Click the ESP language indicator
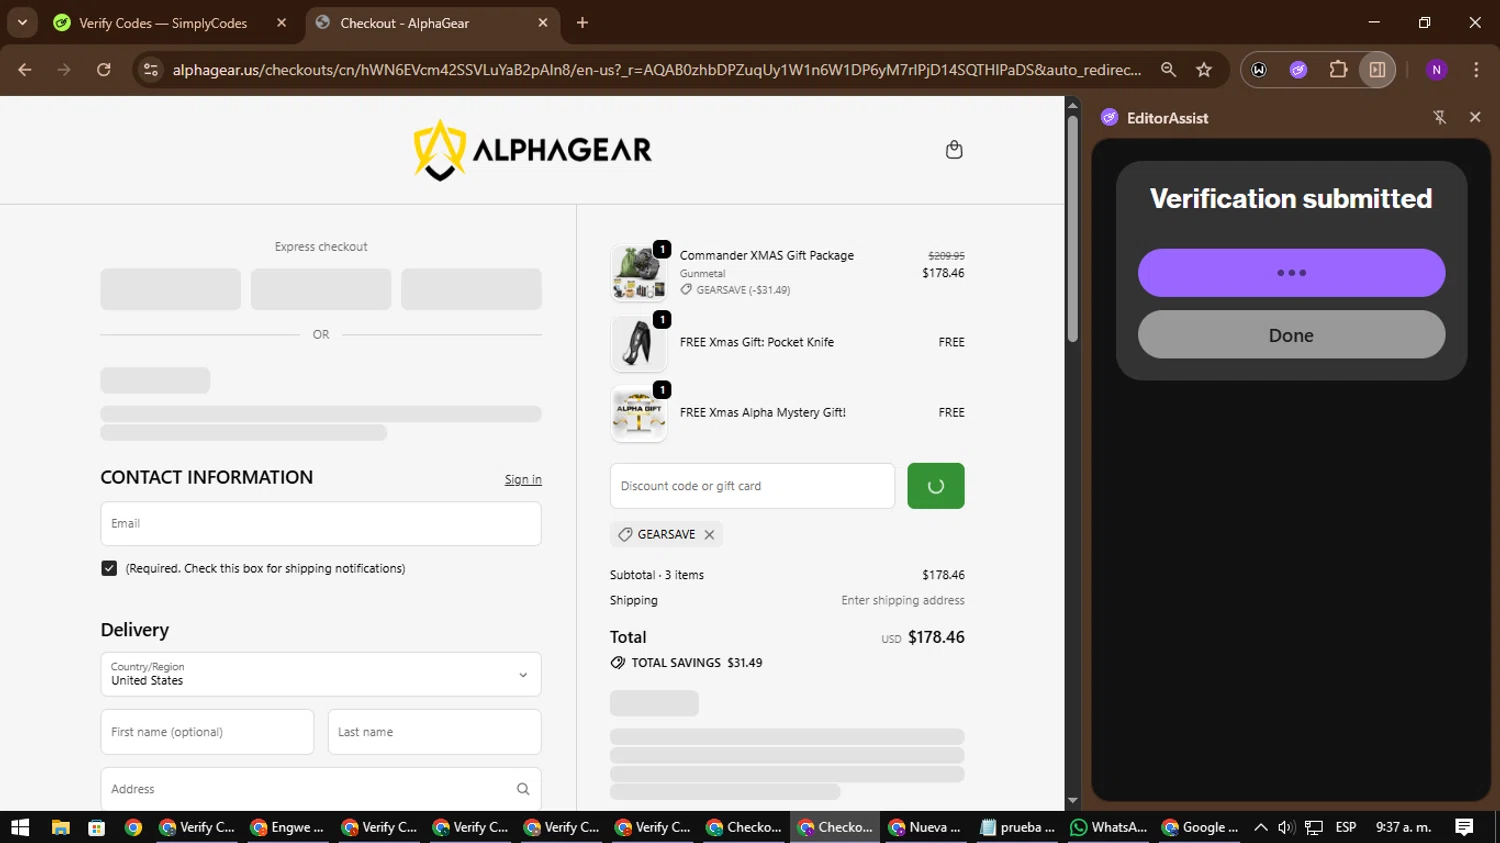Viewport: 1500px width, 843px height. (x=1346, y=827)
